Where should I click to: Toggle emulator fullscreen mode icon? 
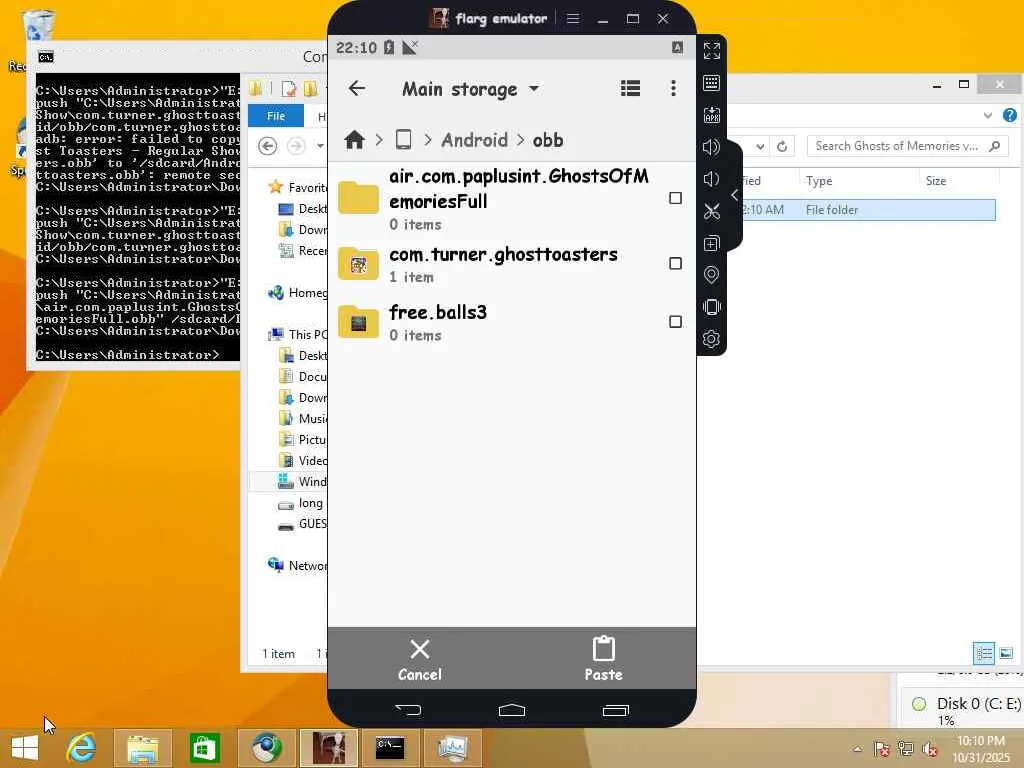712,51
